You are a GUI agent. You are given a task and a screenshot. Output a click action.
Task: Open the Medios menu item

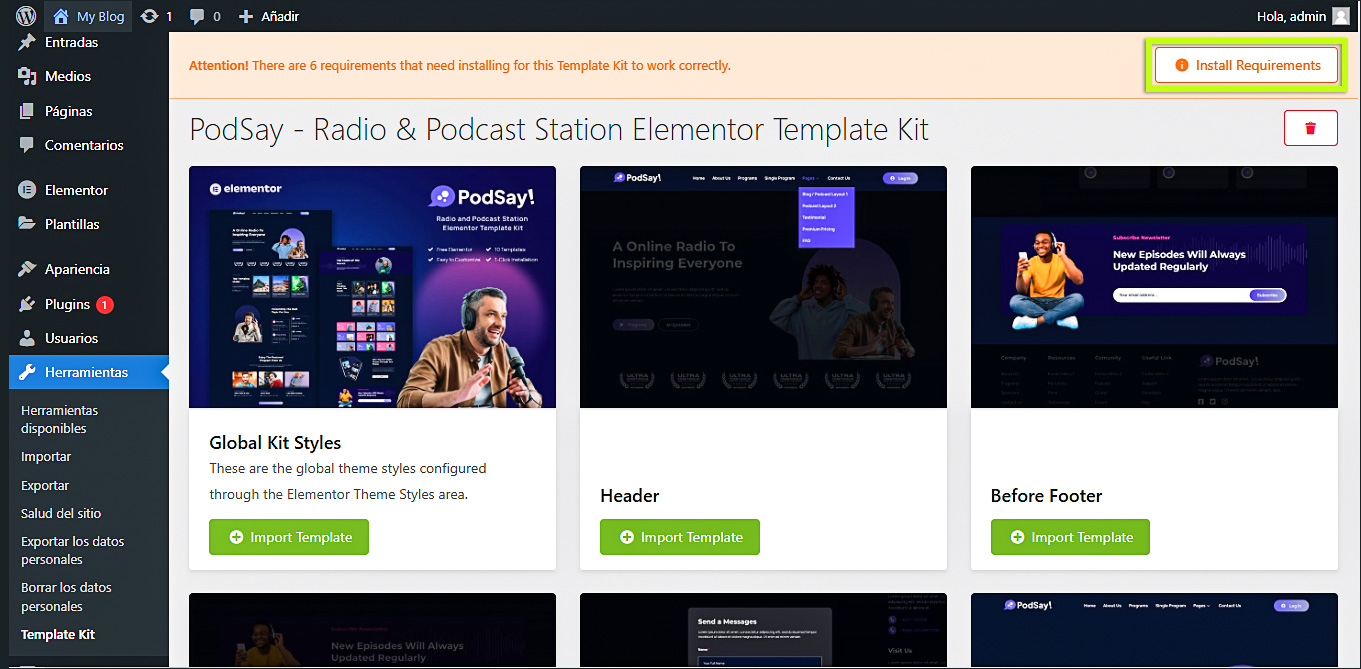67,76
